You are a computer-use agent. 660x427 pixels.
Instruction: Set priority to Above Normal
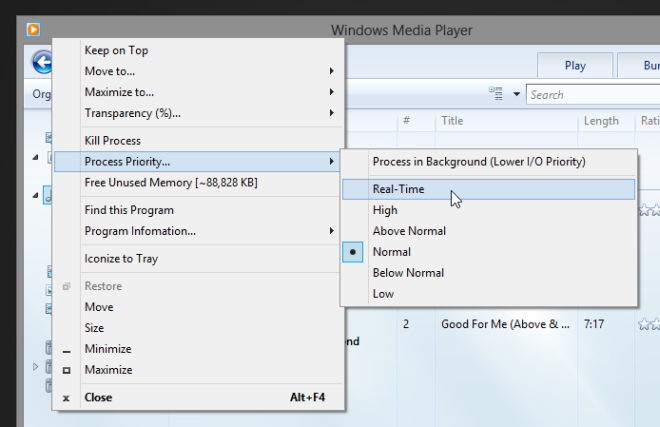tap(489, 231)
